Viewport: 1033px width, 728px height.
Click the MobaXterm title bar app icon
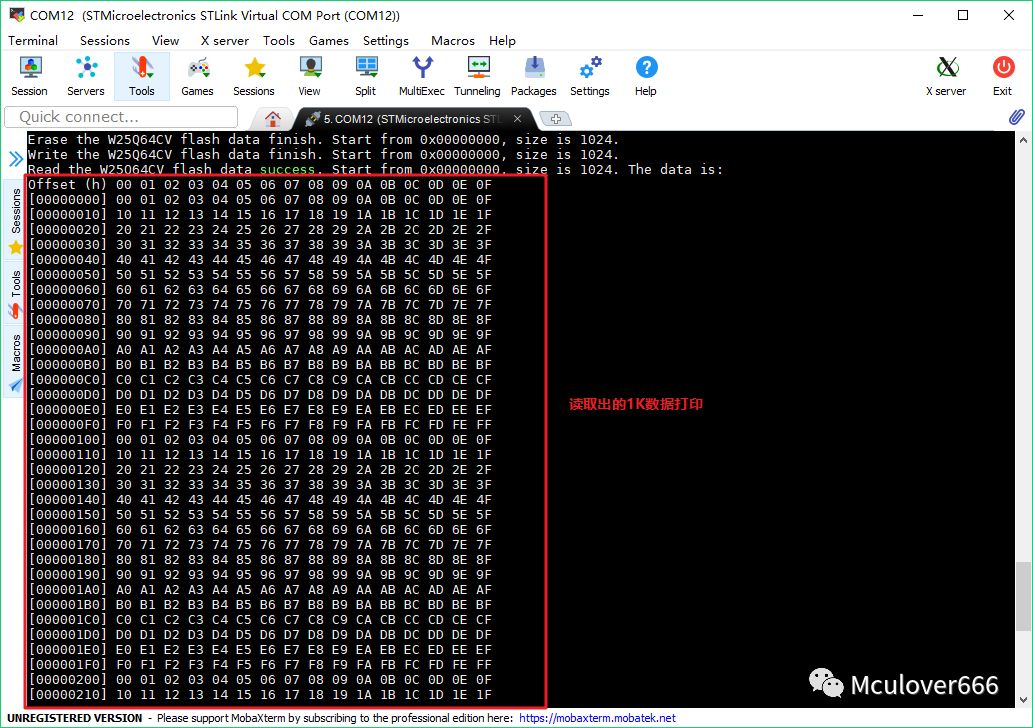16,14
